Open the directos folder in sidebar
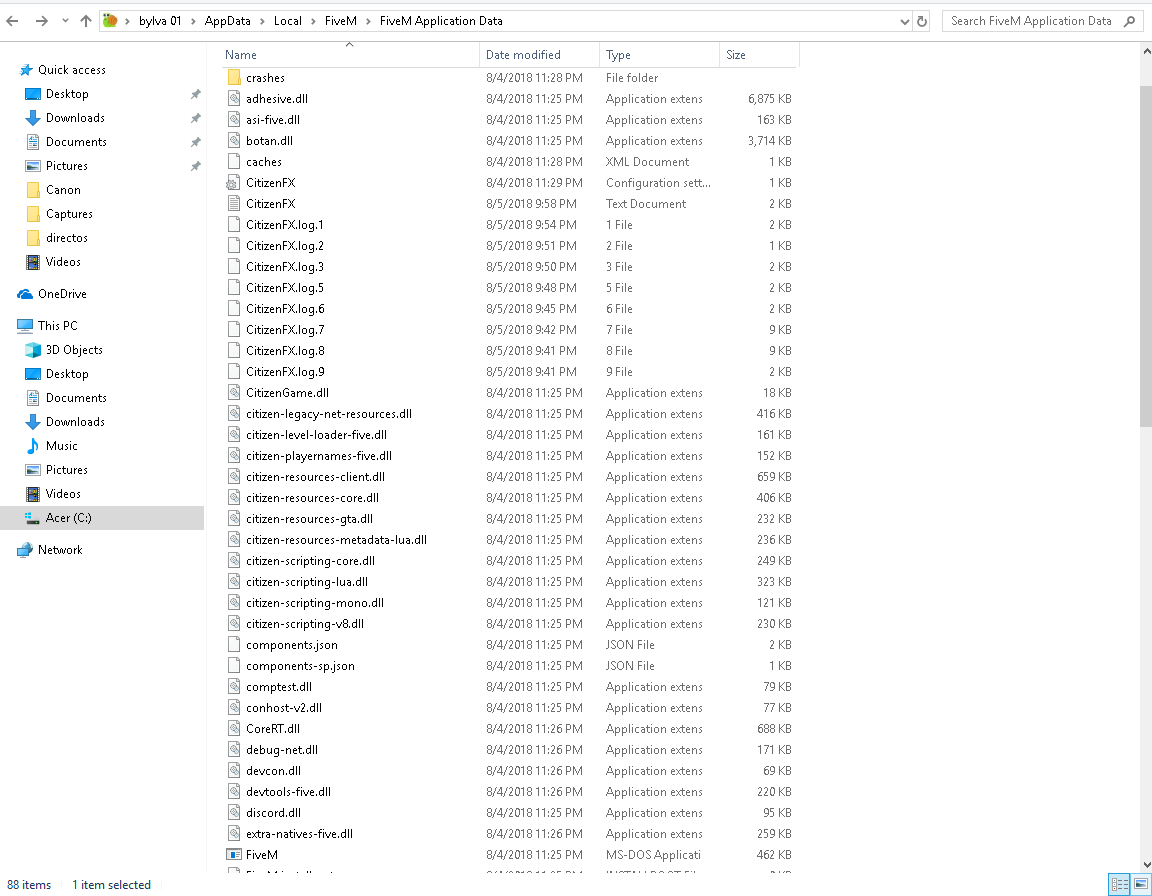 [x=67, y=238]
